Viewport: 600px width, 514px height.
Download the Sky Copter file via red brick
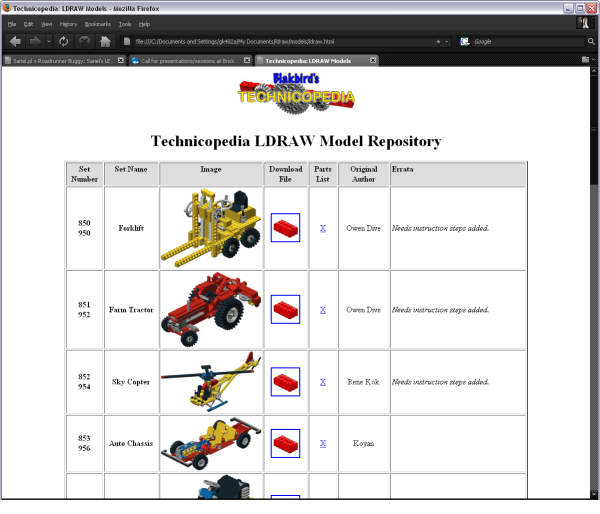click(x=285, y=382)
